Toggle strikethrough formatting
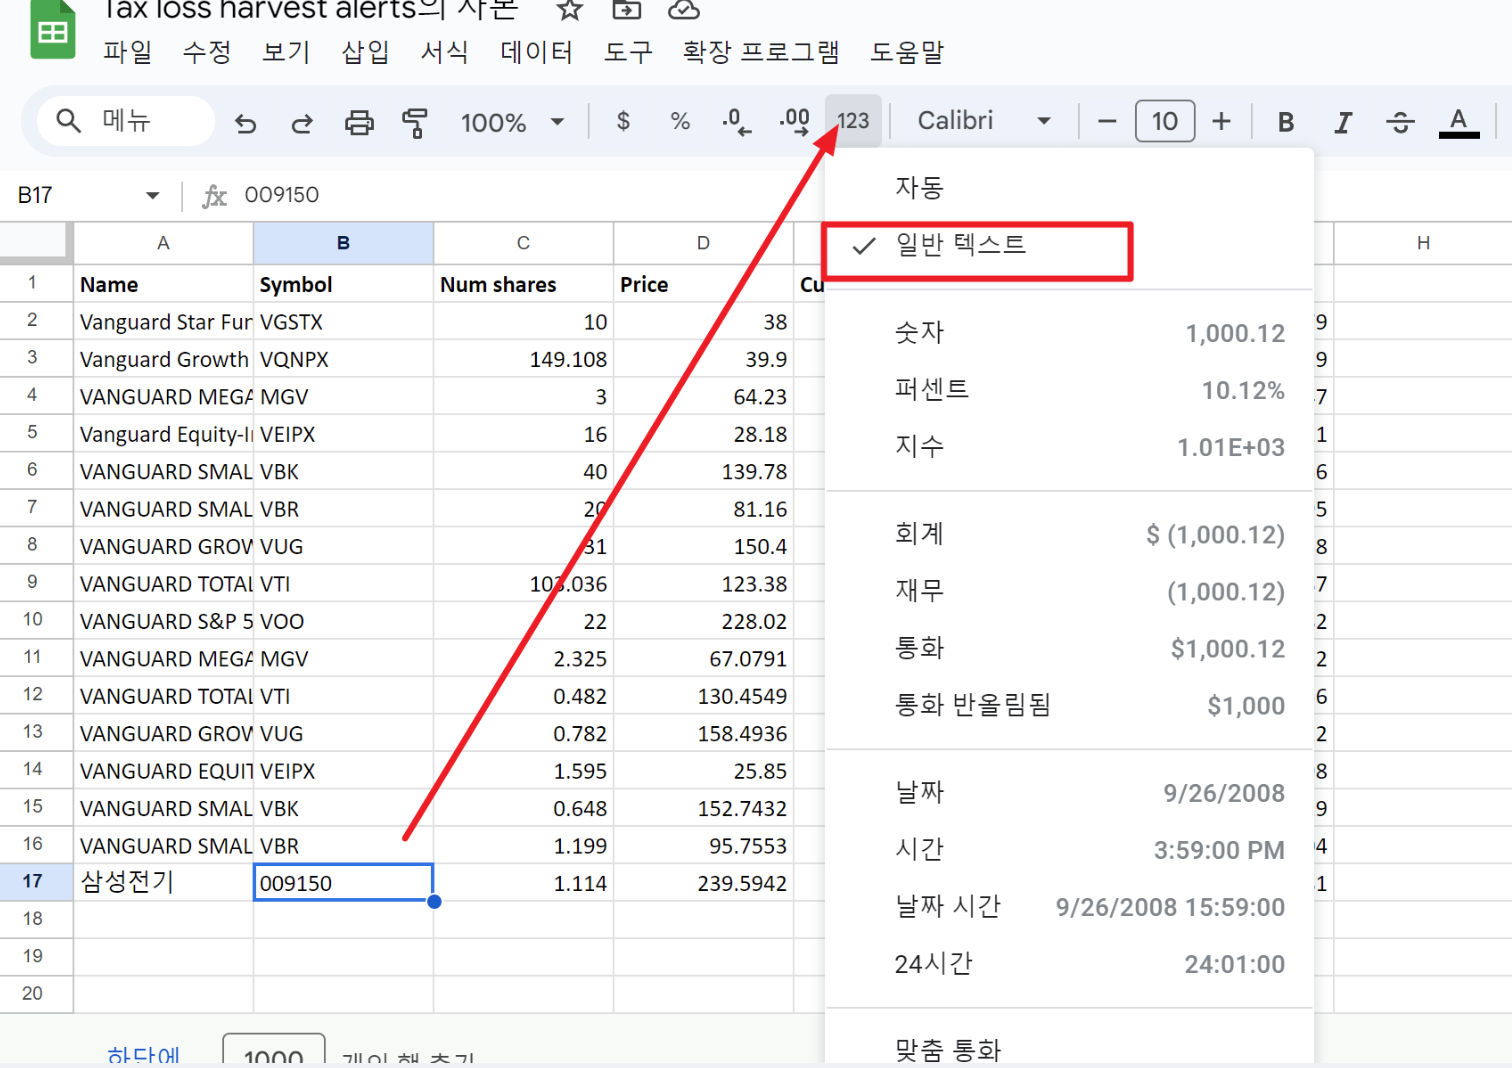The image size is (1512, 1068). (x=1400, y=122)
